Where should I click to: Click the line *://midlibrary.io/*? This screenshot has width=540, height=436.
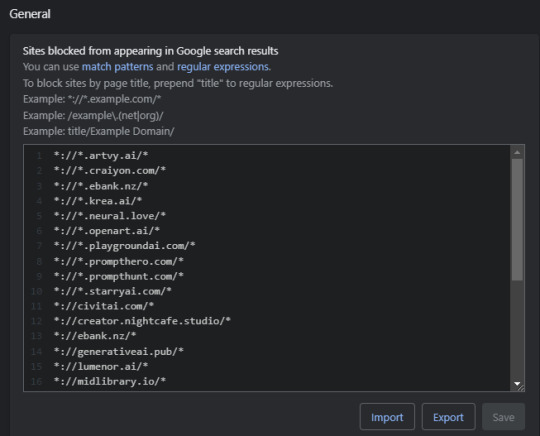pyautogui.click(x=110, y=381)
